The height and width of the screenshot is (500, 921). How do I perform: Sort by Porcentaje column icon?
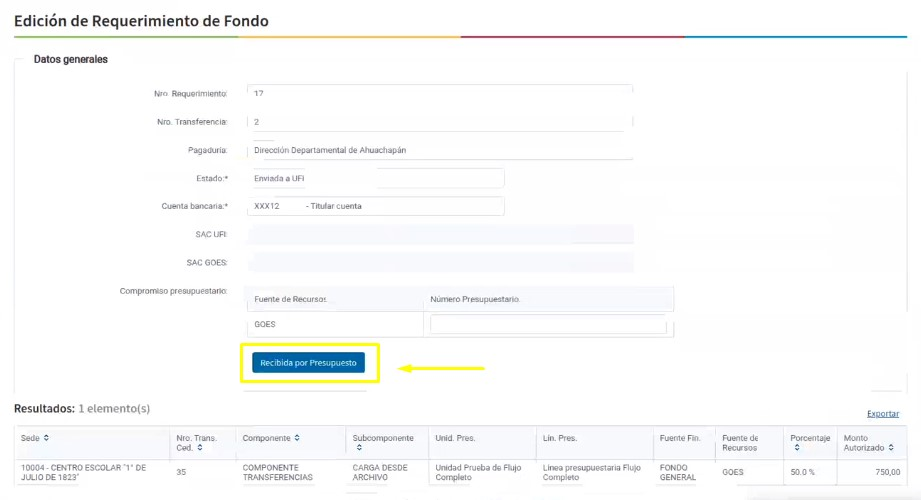pyautogui.click(x=796, y=448)
